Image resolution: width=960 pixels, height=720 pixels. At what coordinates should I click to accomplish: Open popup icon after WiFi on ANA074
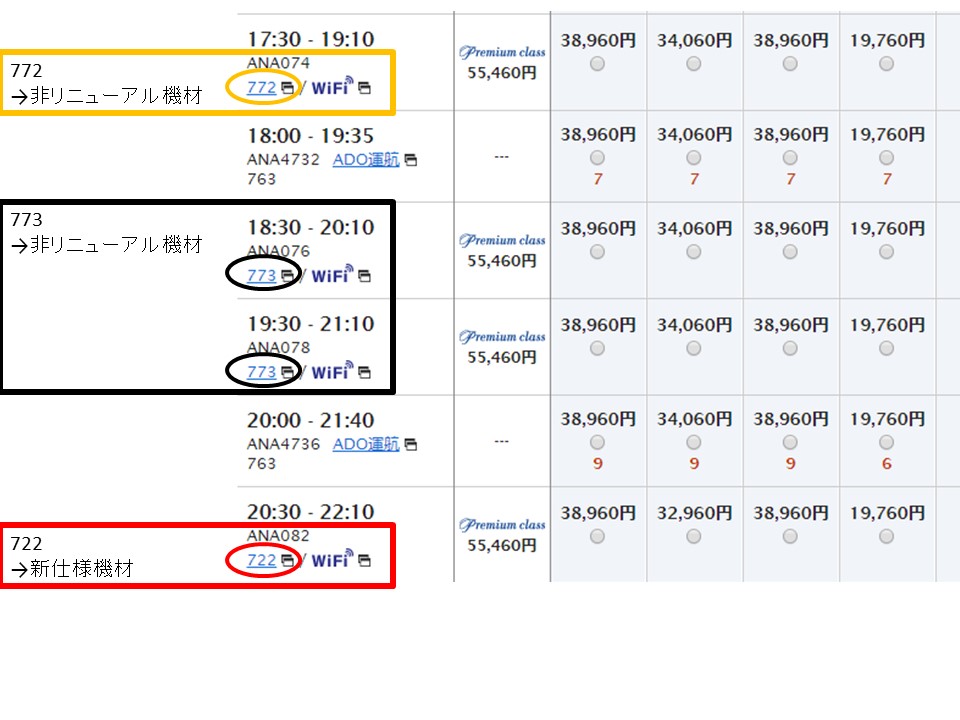coord(364,88)
